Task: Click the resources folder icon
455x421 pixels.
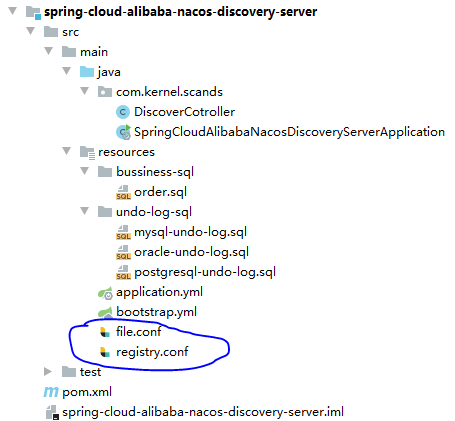Action: [x=87, y=153]
